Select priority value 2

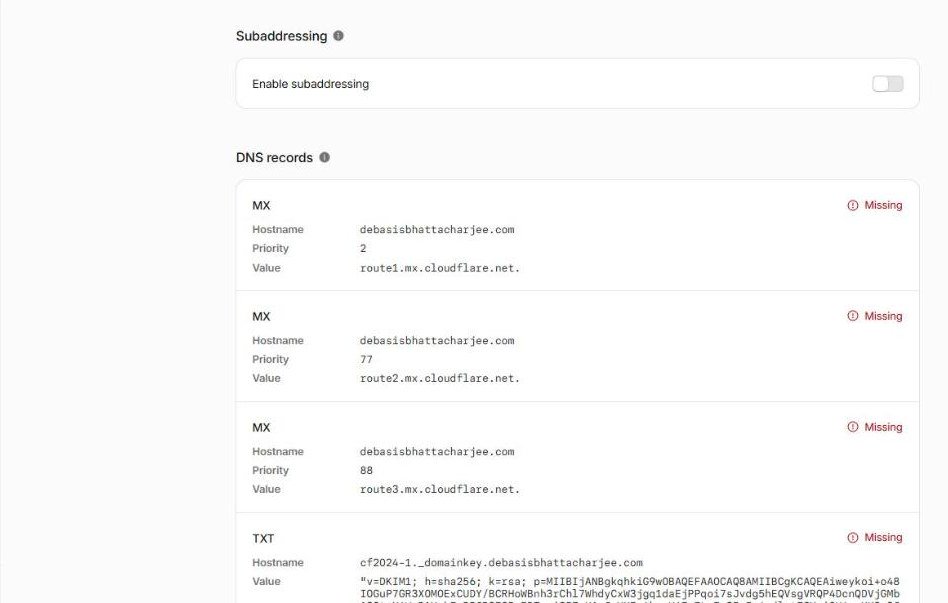[363, 249]
